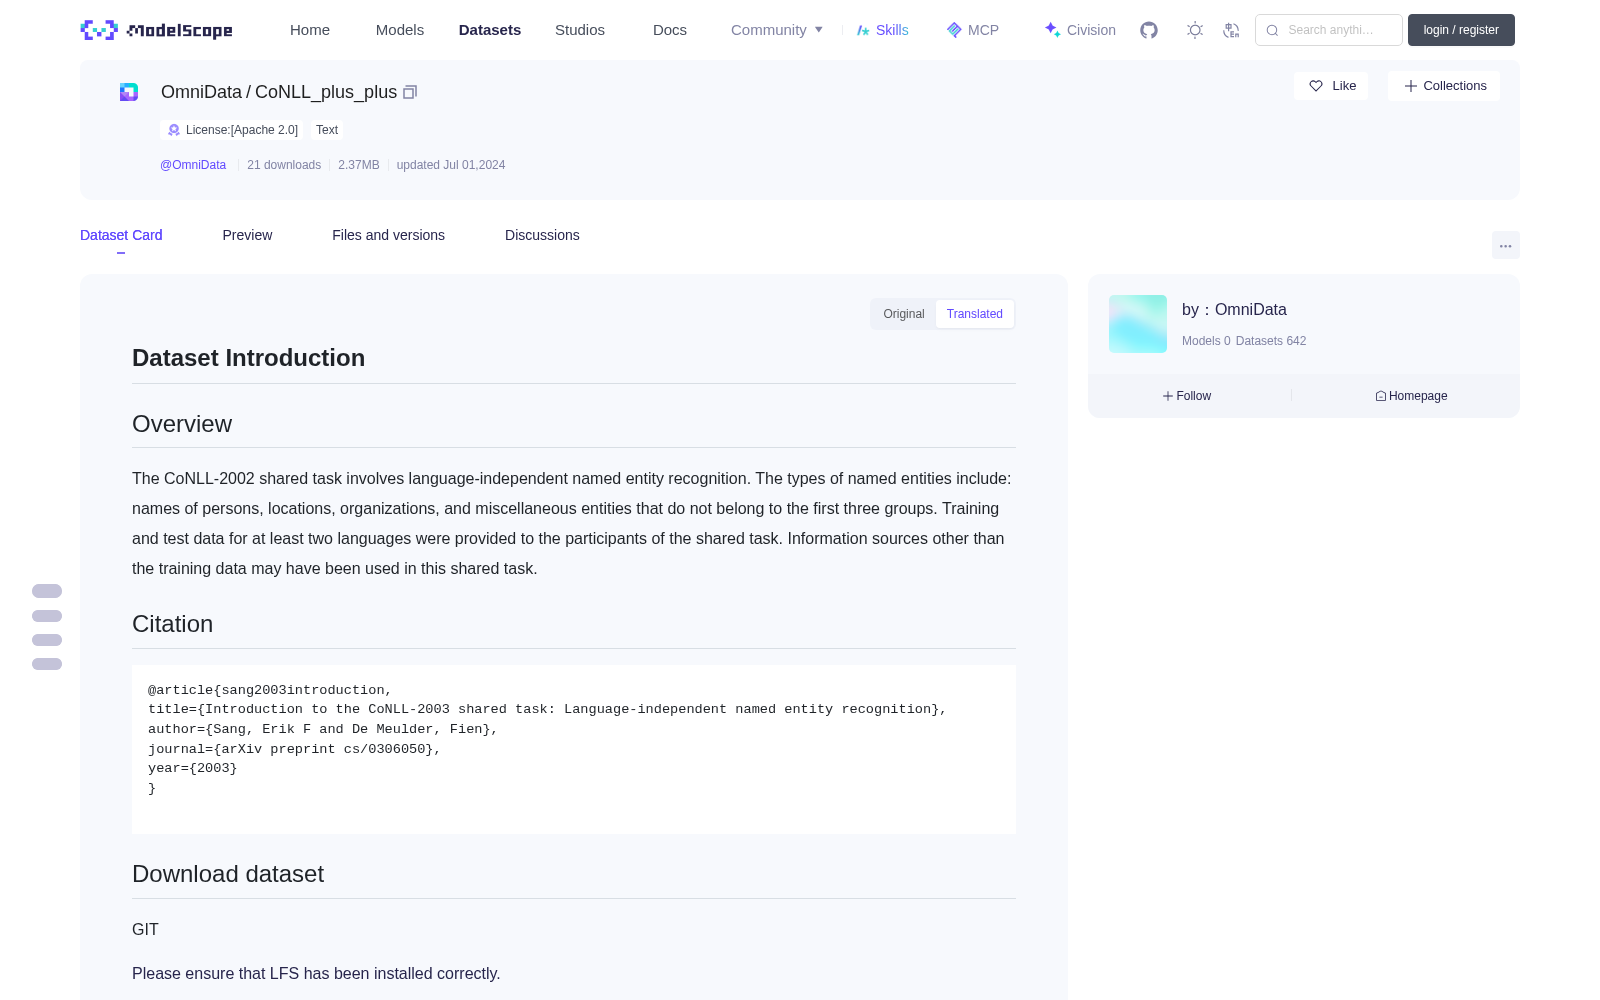Expand the Community dropdown menu
Viewport: 1600px width, 1000px height.
pyautogui.click(x=777, y=30)
